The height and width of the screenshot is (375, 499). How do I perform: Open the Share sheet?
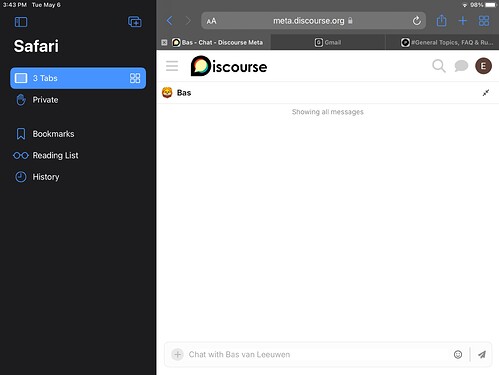441,20
